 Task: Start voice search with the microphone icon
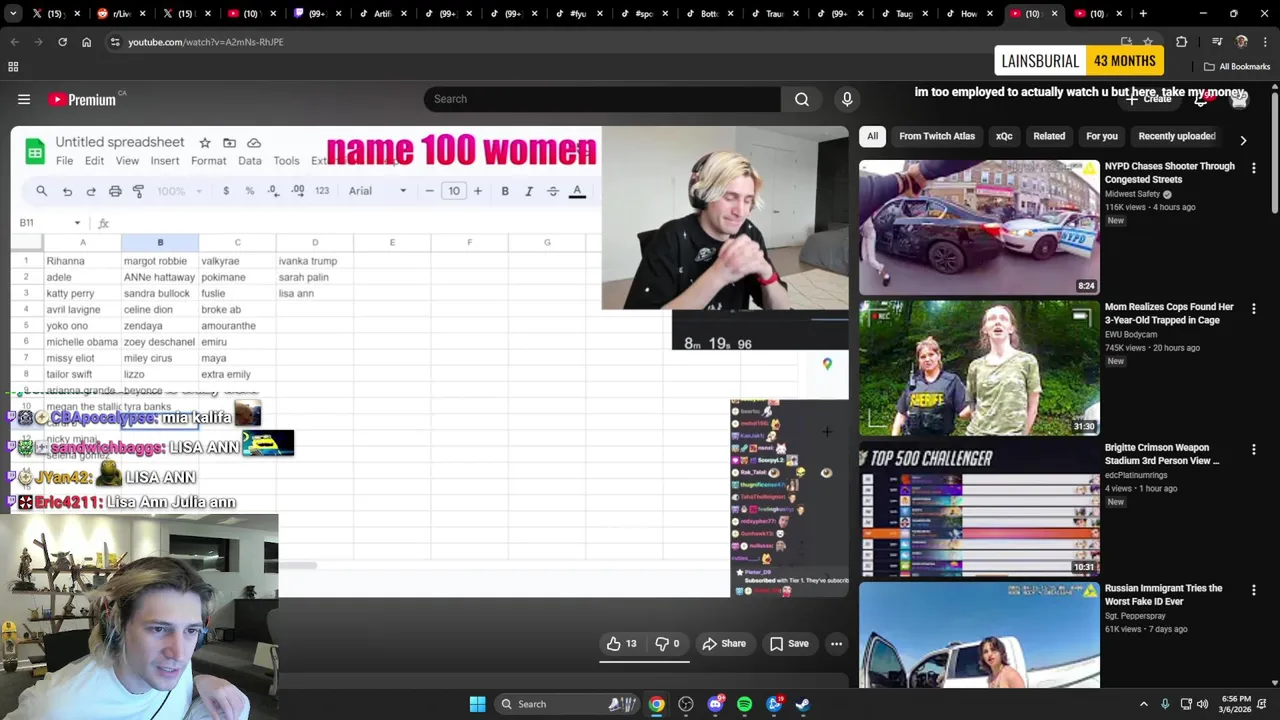[x=847, y=99]
